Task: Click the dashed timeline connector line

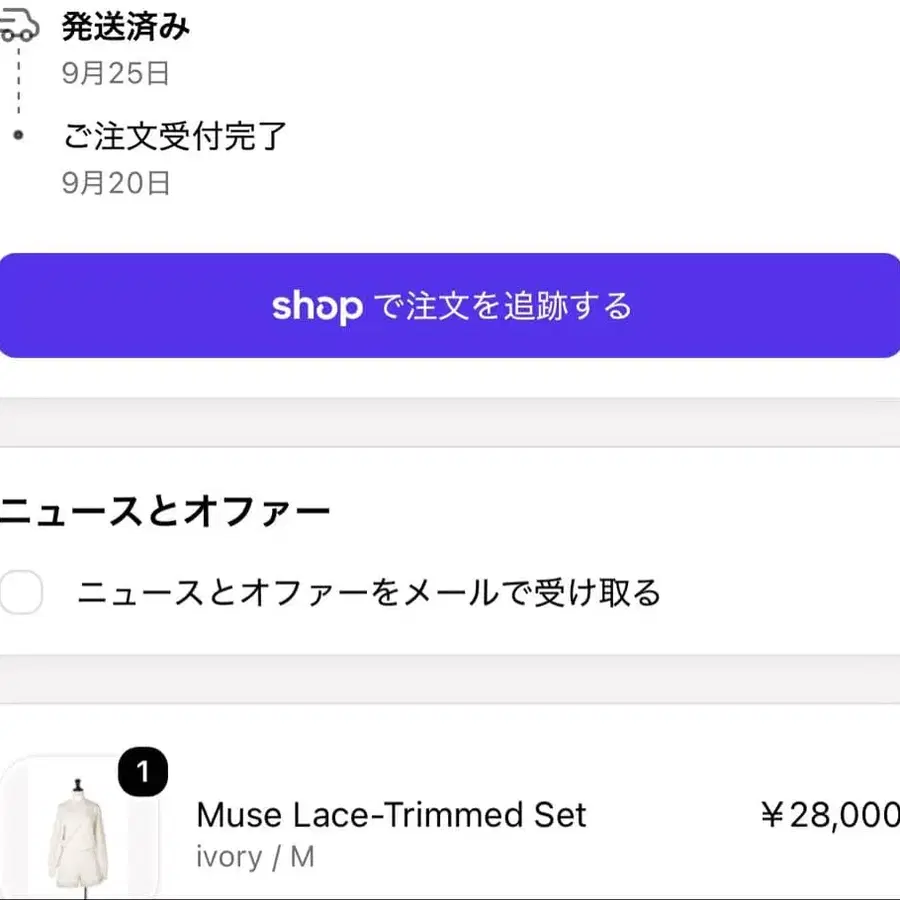Action: [18, 80]
